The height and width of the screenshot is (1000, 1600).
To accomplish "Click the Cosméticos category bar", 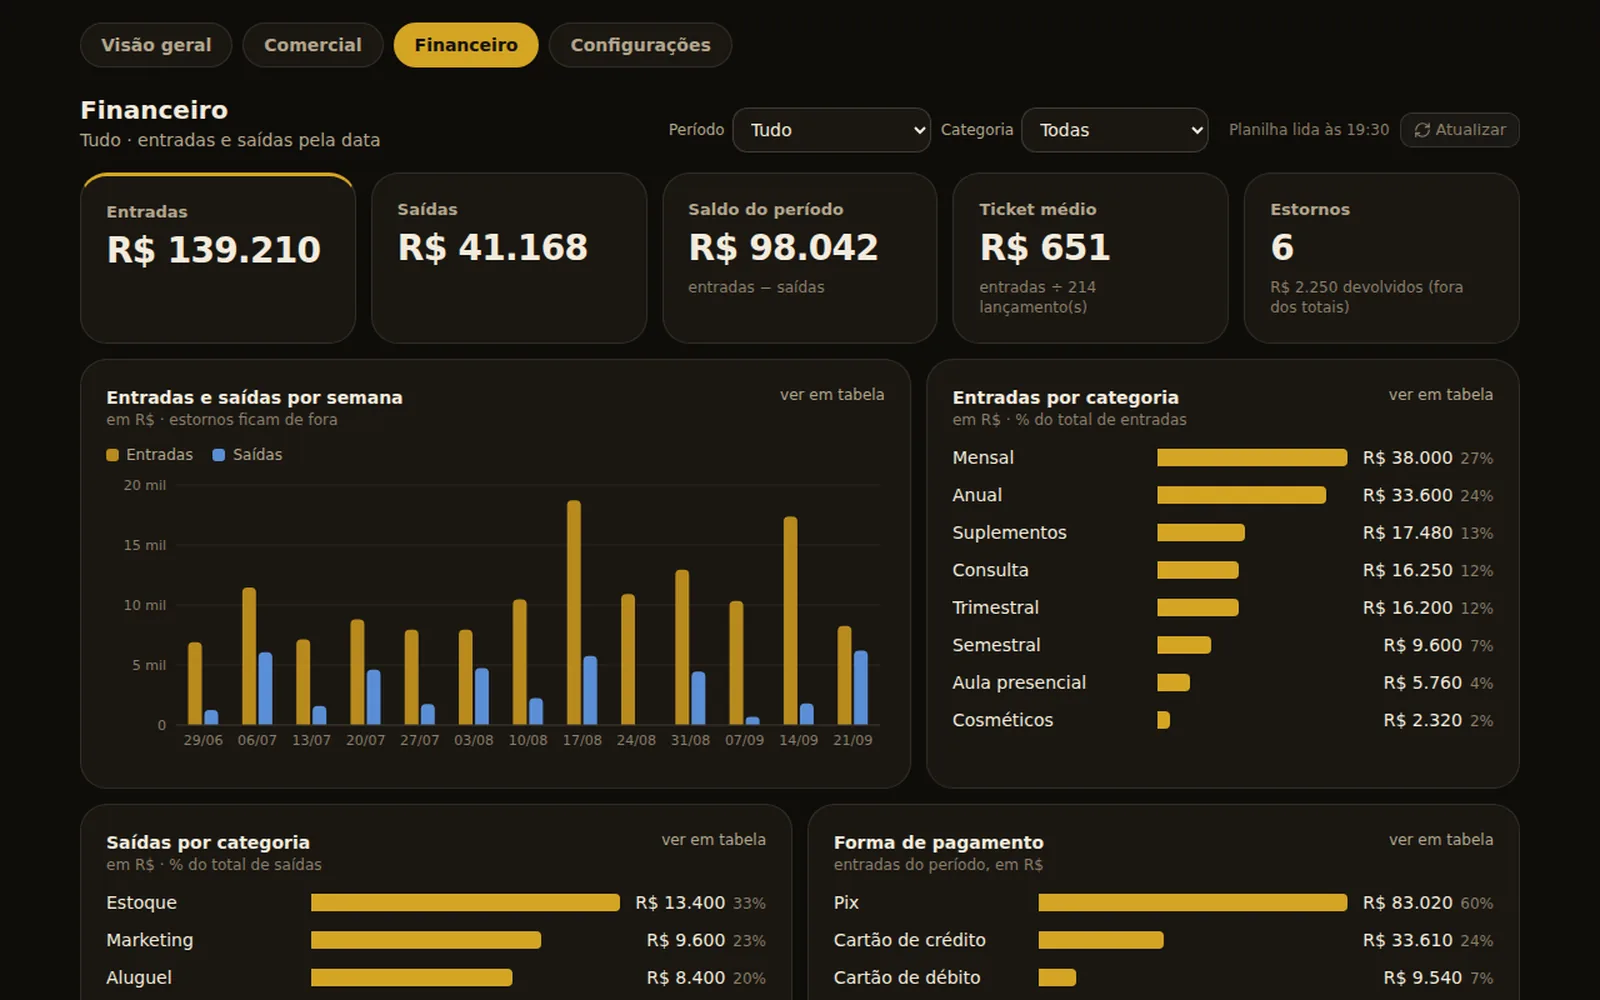I will coord(1163,720).
